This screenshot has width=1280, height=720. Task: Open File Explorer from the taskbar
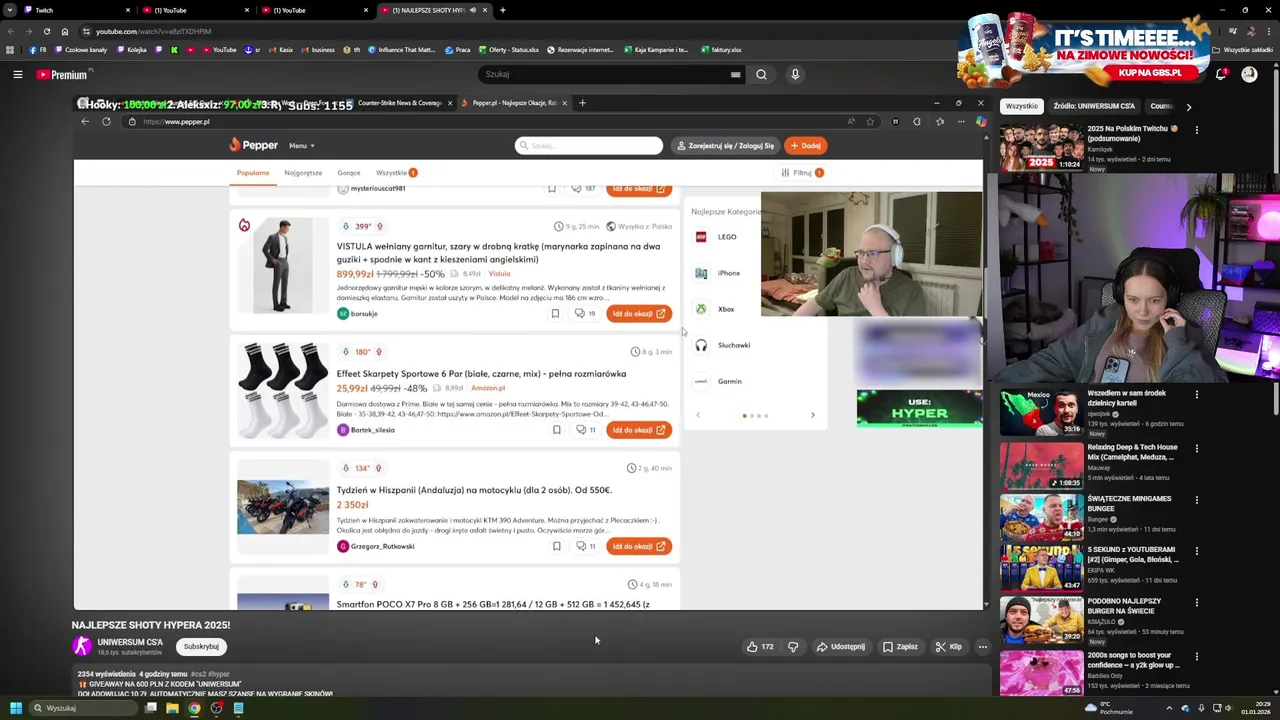coord(172,708)
